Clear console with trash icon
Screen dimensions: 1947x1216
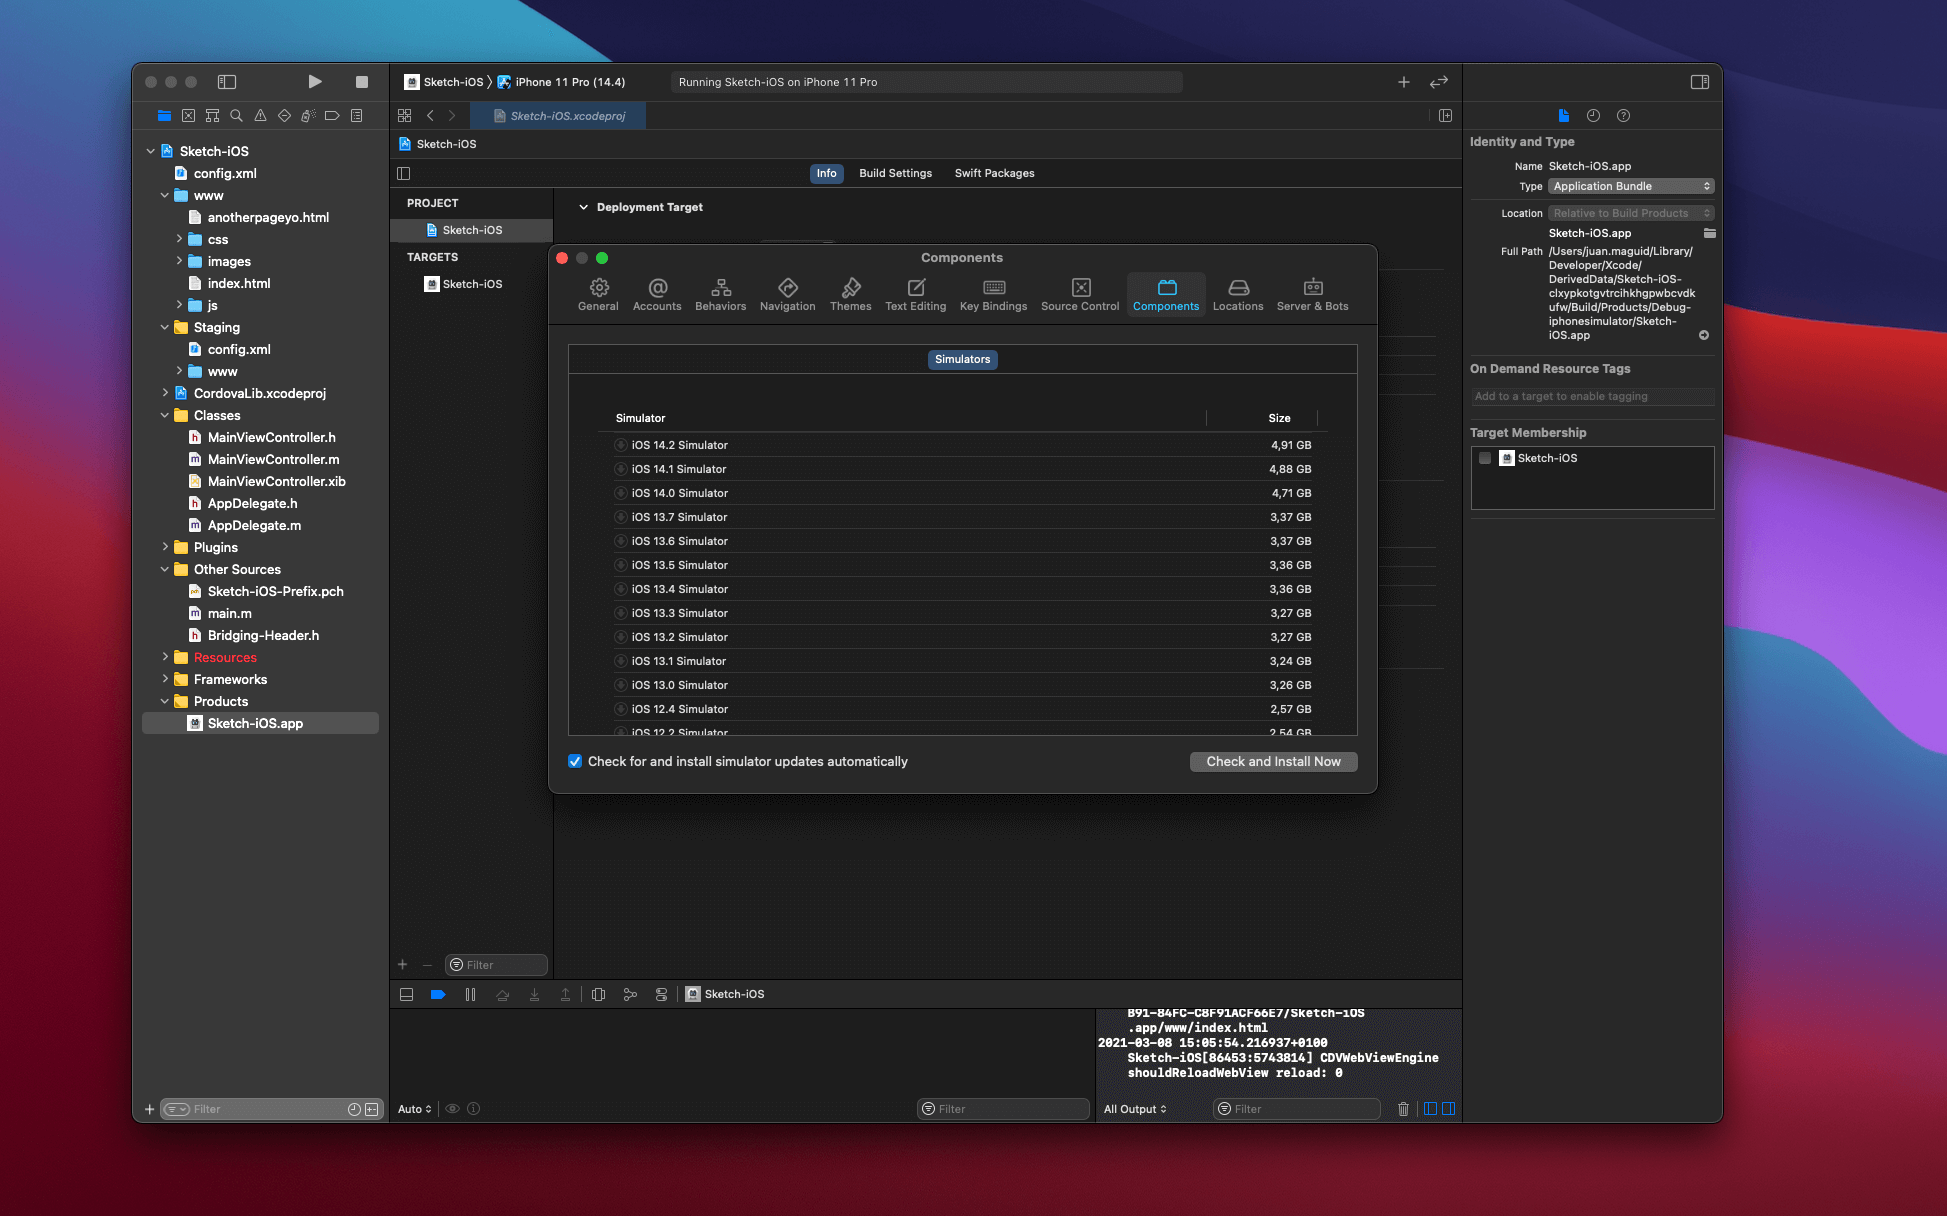click(x=1403, y=1109)
